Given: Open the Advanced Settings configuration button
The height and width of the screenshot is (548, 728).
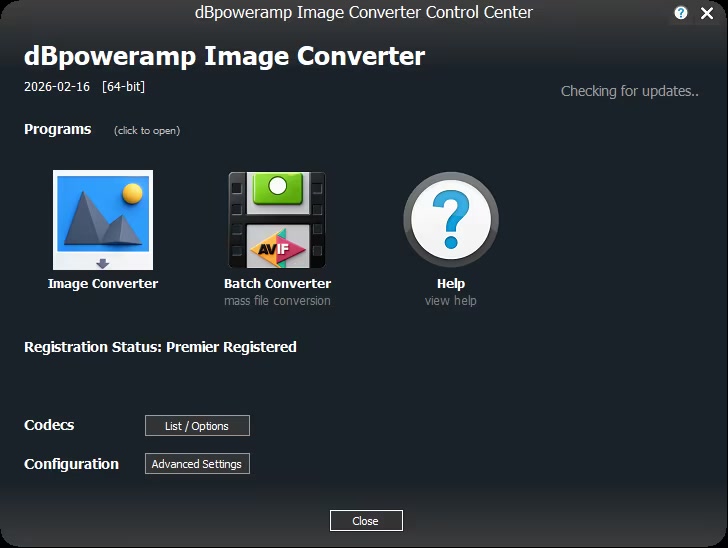Looking at the screenshot, I should point(197,464).
